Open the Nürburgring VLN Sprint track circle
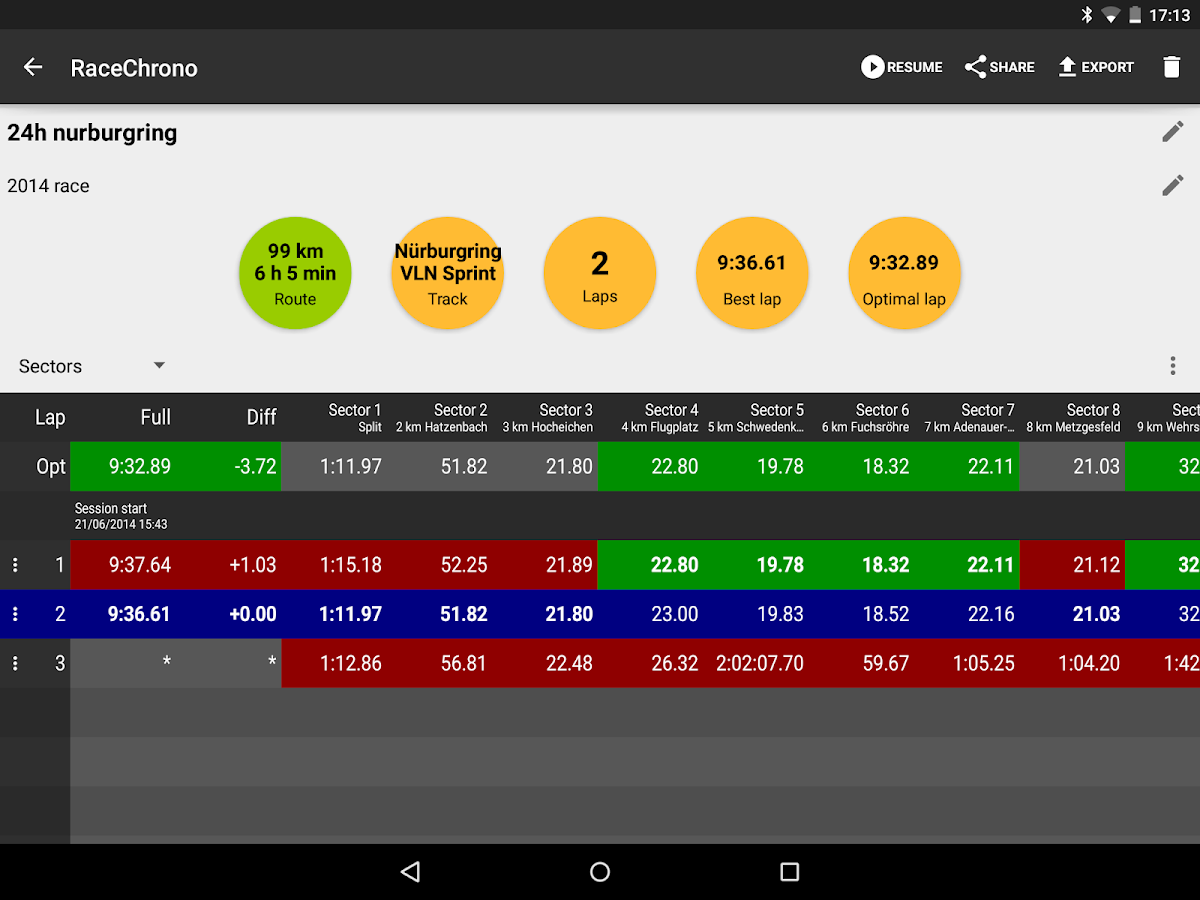 pyautogui.click(x=447, y=272)
